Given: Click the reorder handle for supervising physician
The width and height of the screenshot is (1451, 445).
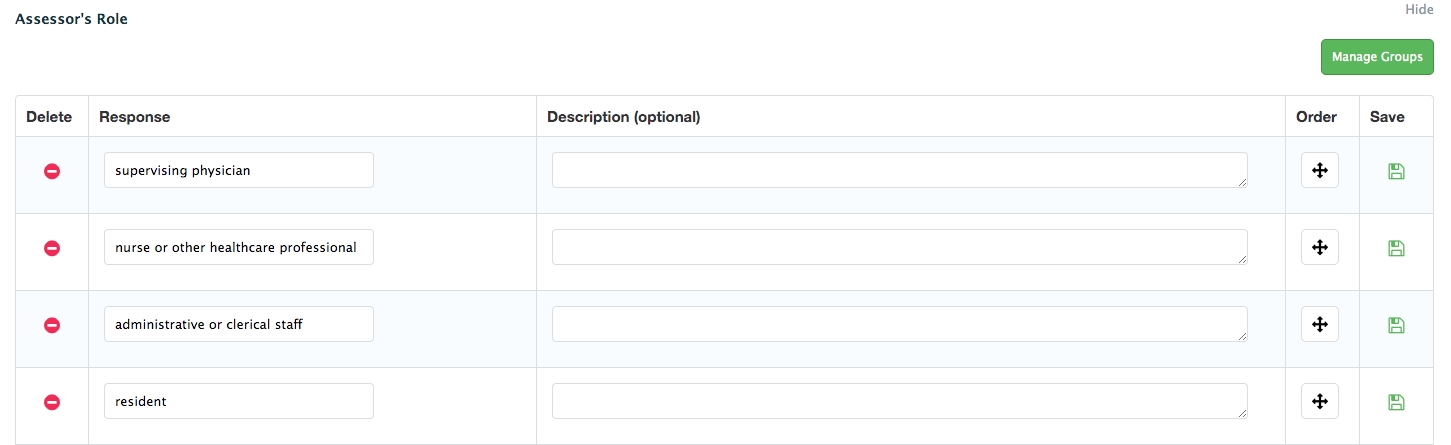Looking at the screenshot, I should [x=1319, y=171].
